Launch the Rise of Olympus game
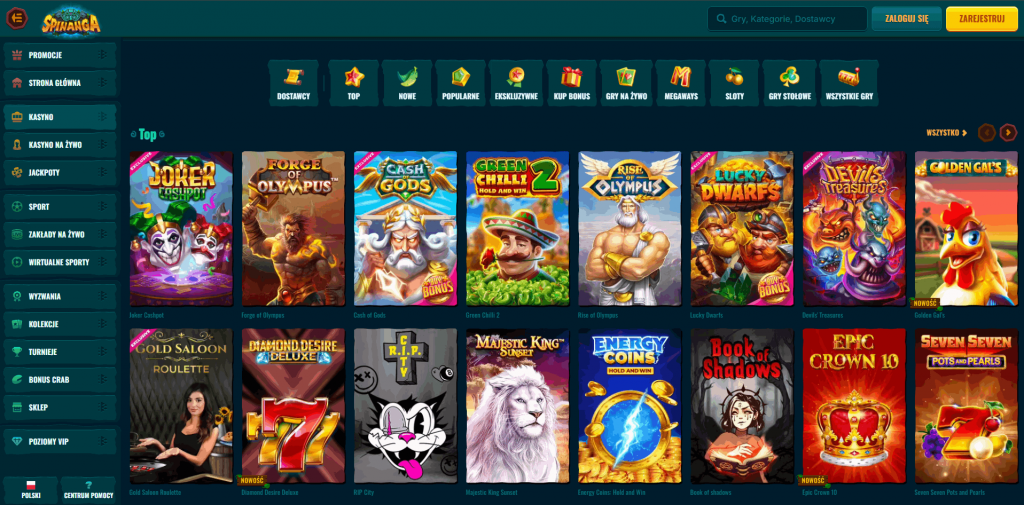This screenshot has width=1024, height=505. (630, 229)
